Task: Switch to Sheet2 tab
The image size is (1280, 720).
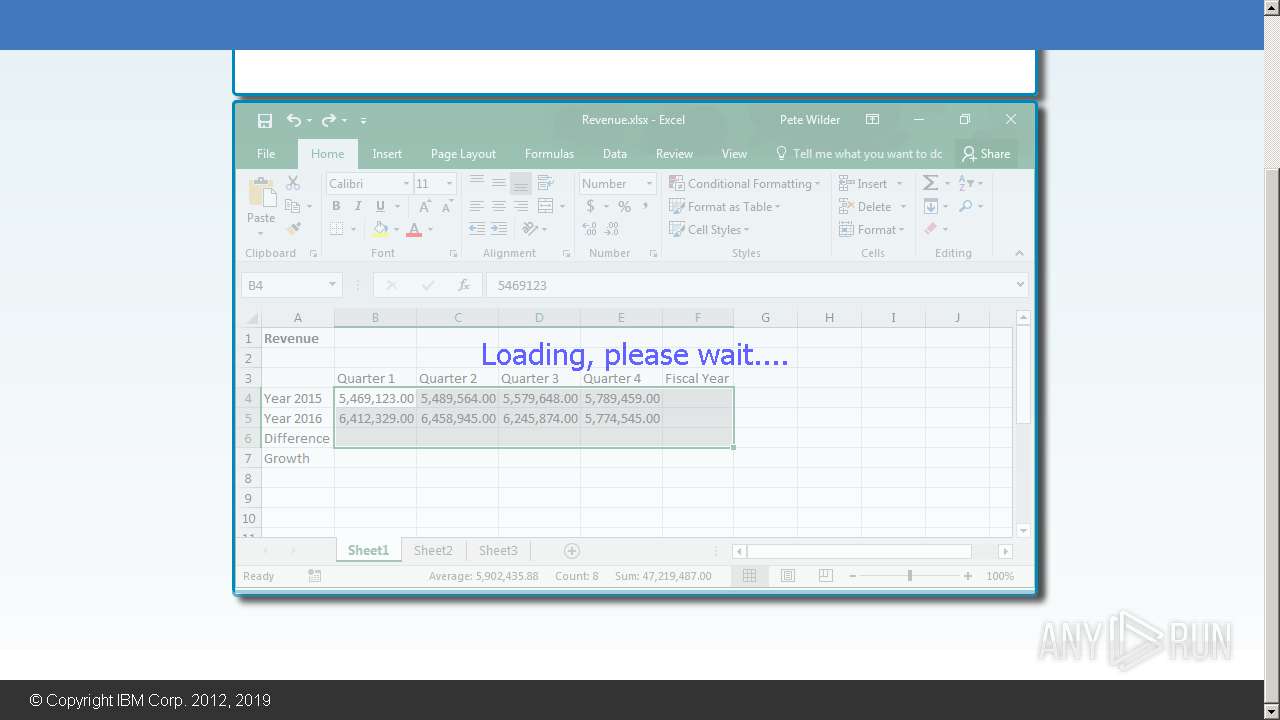Action: [x=433, y=551]
